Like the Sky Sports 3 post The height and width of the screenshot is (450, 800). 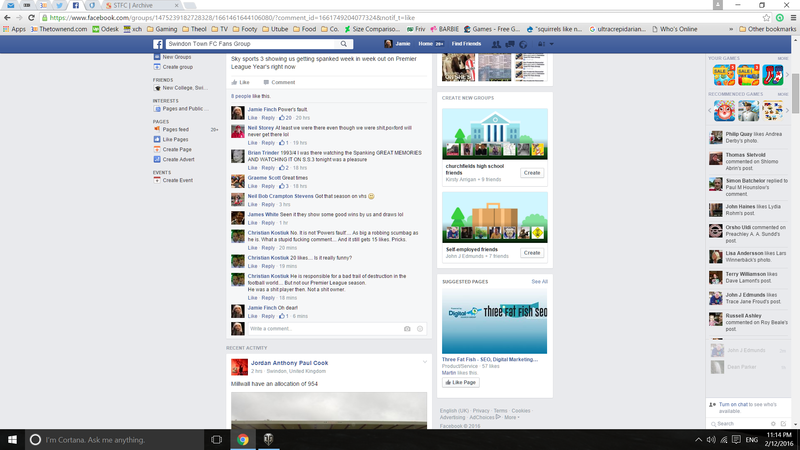click(x=240, y=82)
